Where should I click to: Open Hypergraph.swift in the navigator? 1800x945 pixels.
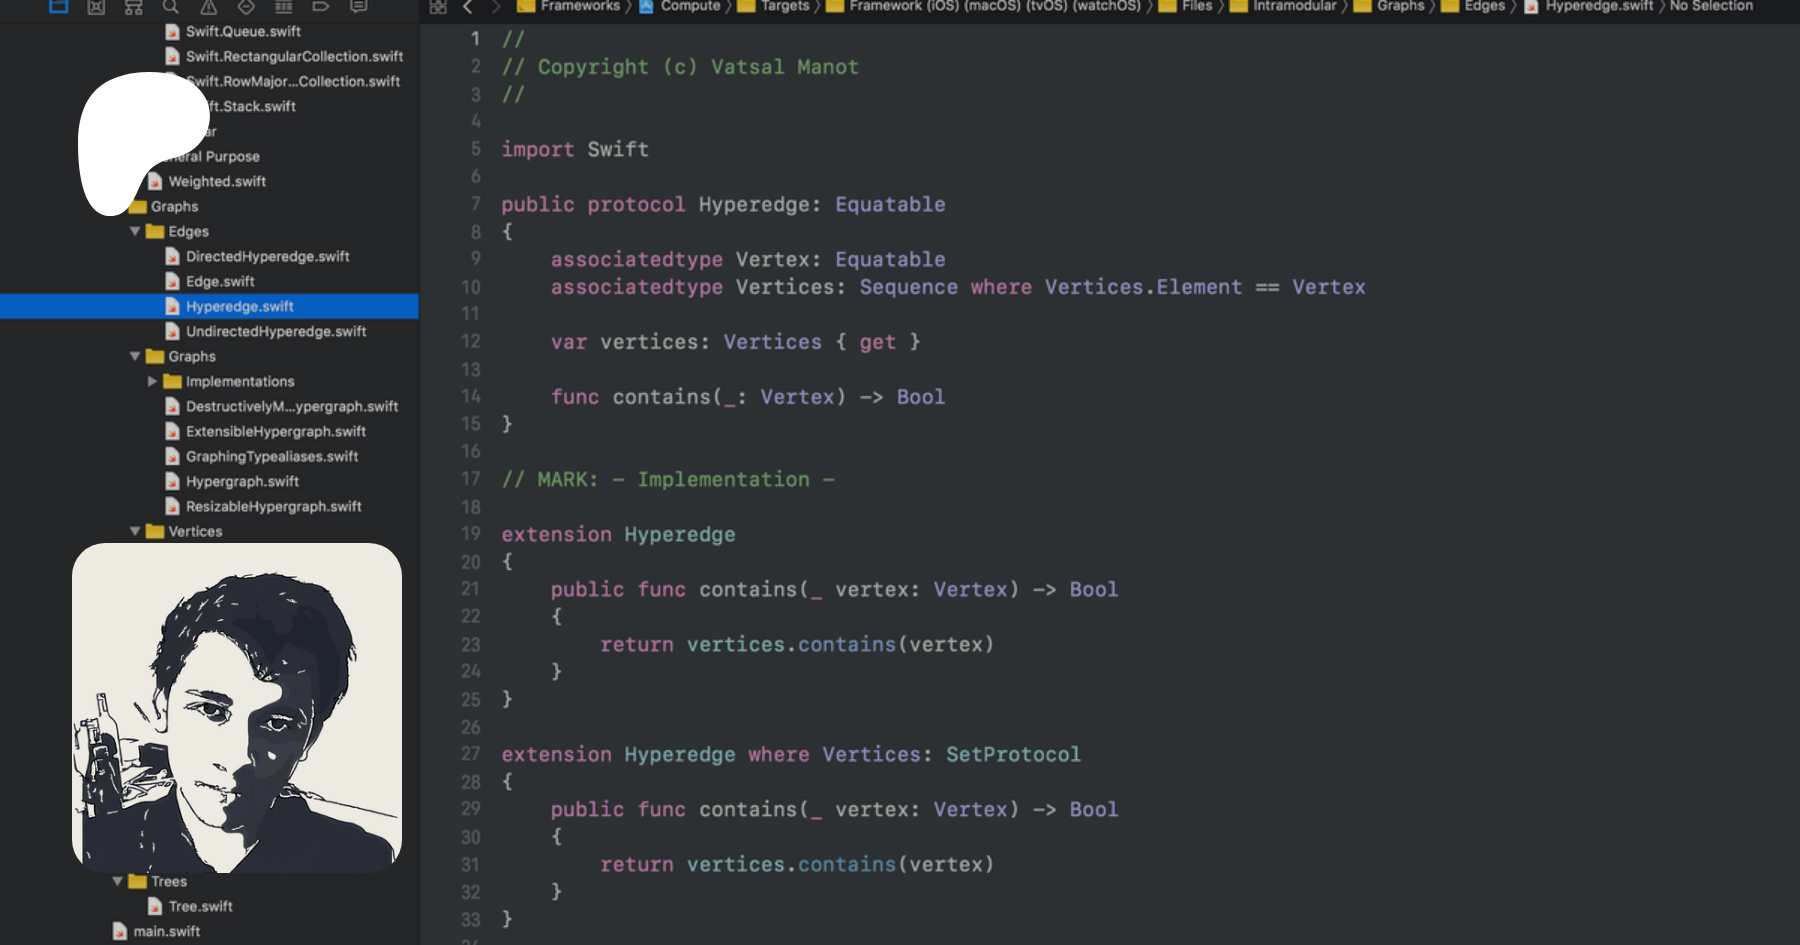(x=242, y=481)
